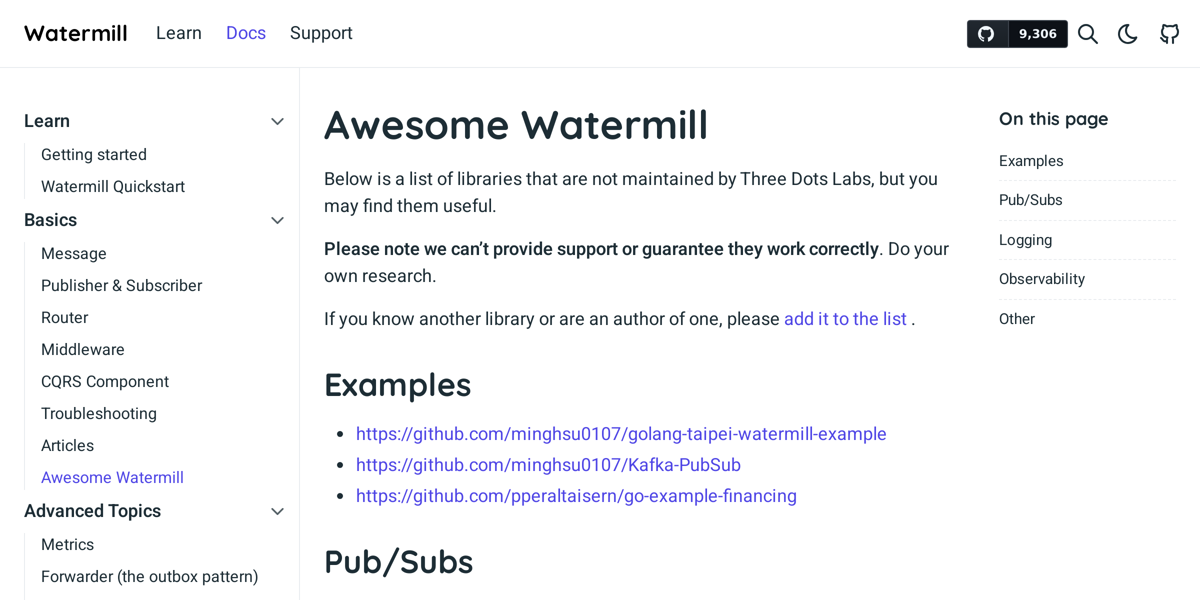Click the search magnifier icon
The height and width of the screenshot is (600, 1200).
(1088, 33)
